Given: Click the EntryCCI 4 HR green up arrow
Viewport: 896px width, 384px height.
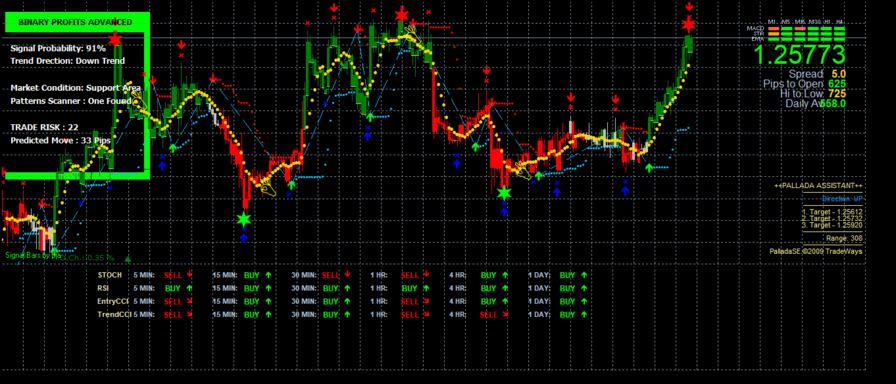Looking at the screenshot, I should [505, 301].
